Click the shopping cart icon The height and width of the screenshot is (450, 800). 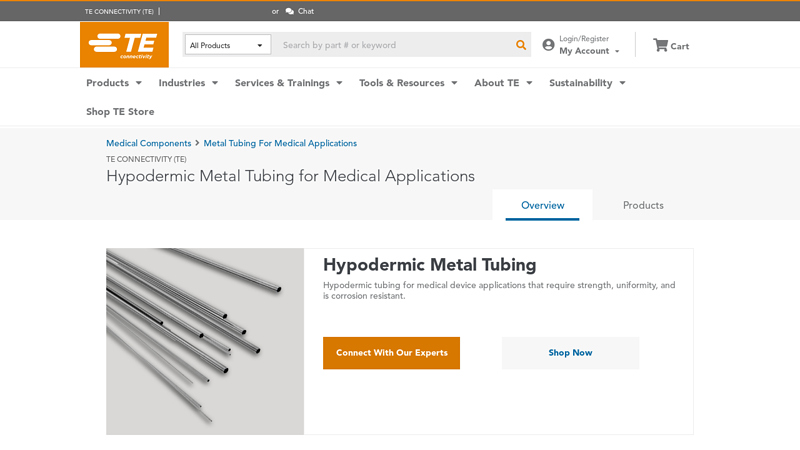(x=660, y=45)
